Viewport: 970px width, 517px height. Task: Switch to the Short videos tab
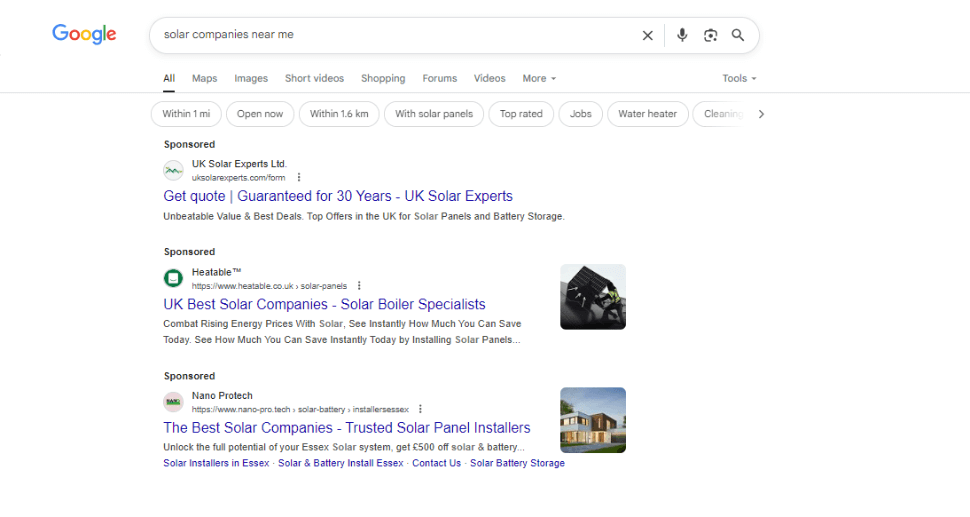tap(314, 79)
